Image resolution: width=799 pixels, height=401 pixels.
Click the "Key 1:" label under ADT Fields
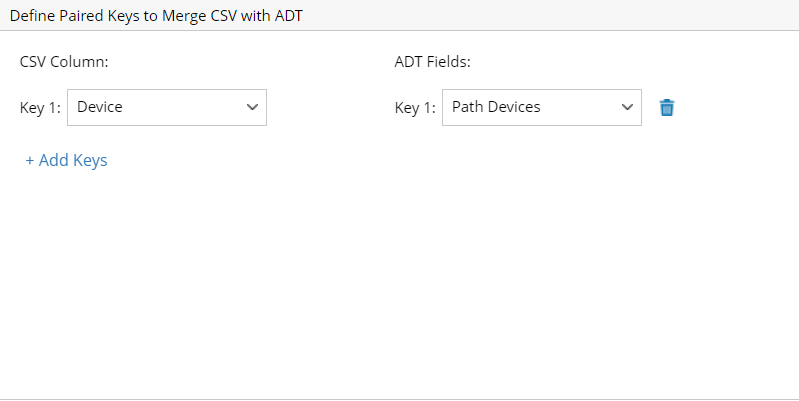click(415, 108)
